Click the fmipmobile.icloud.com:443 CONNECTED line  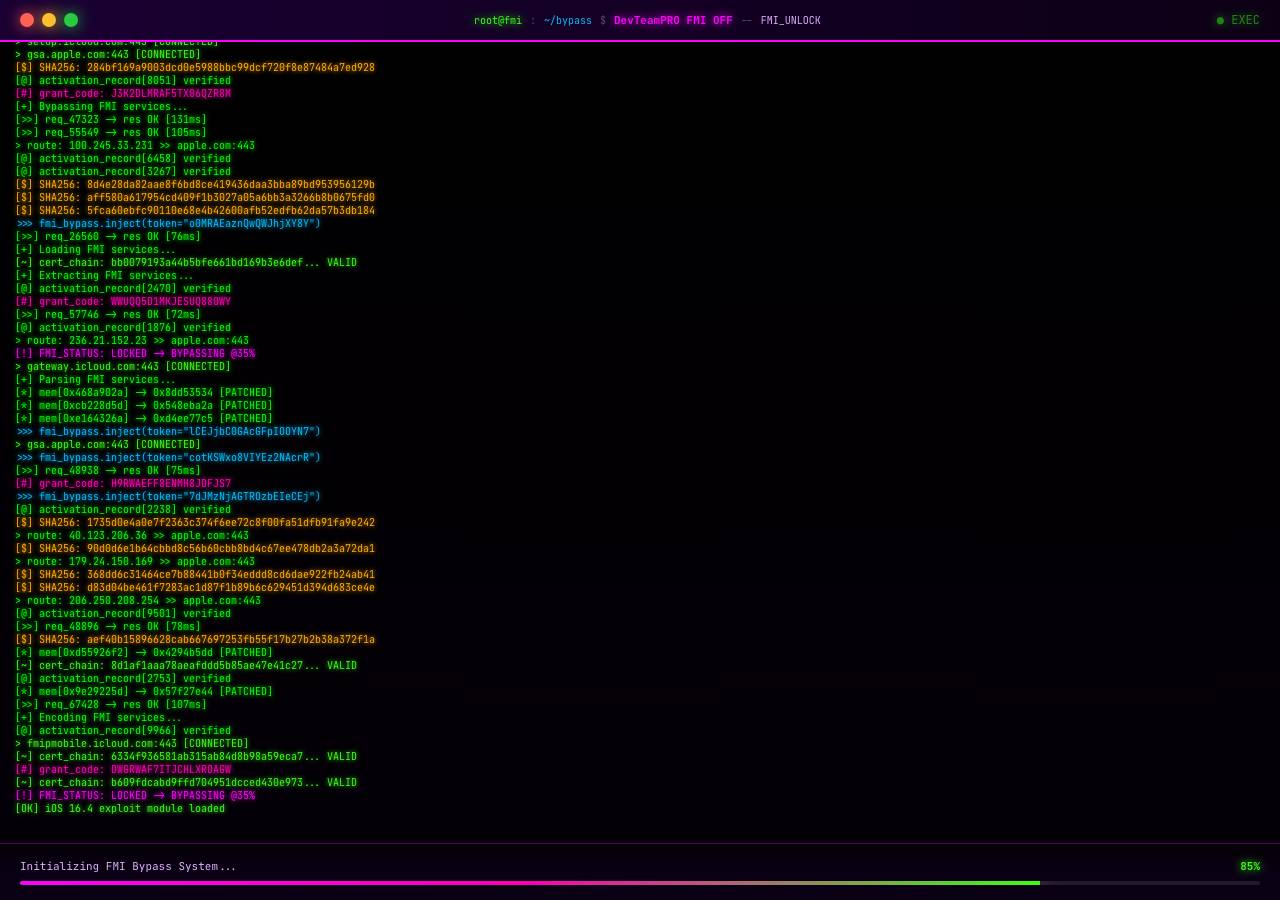pos(132,744)
